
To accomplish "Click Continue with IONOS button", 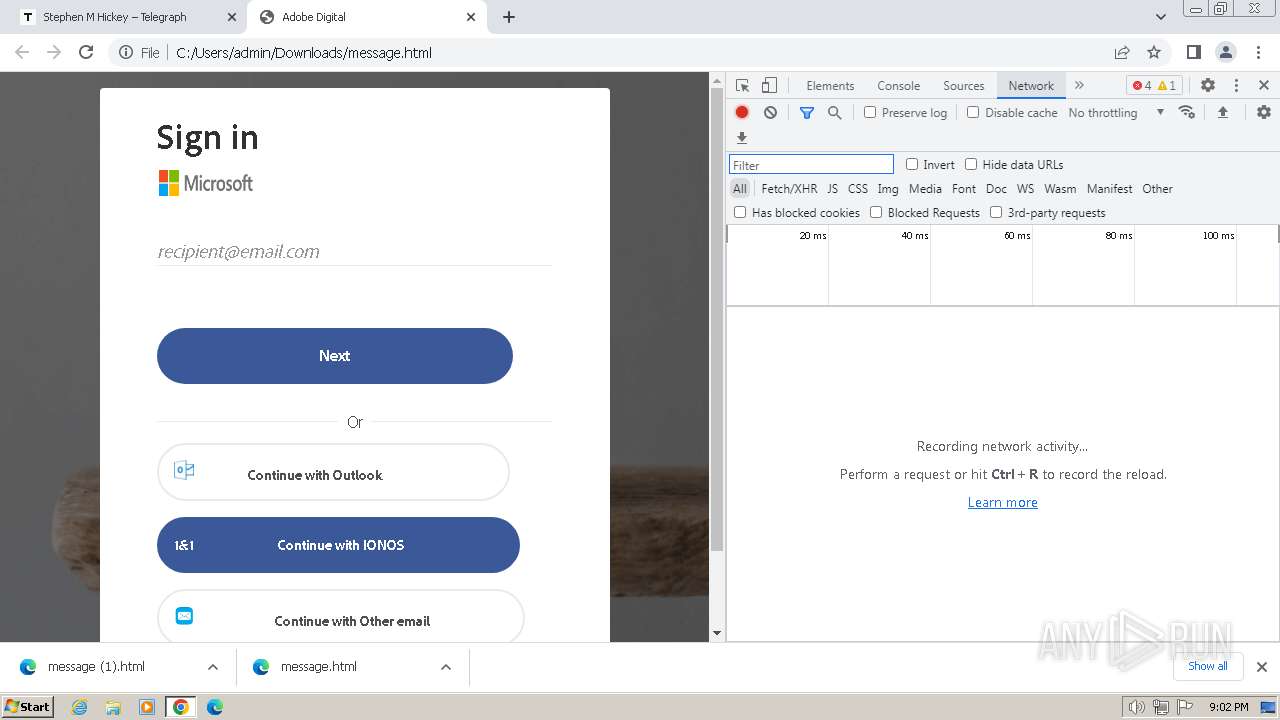I will (x=338, y=545).
